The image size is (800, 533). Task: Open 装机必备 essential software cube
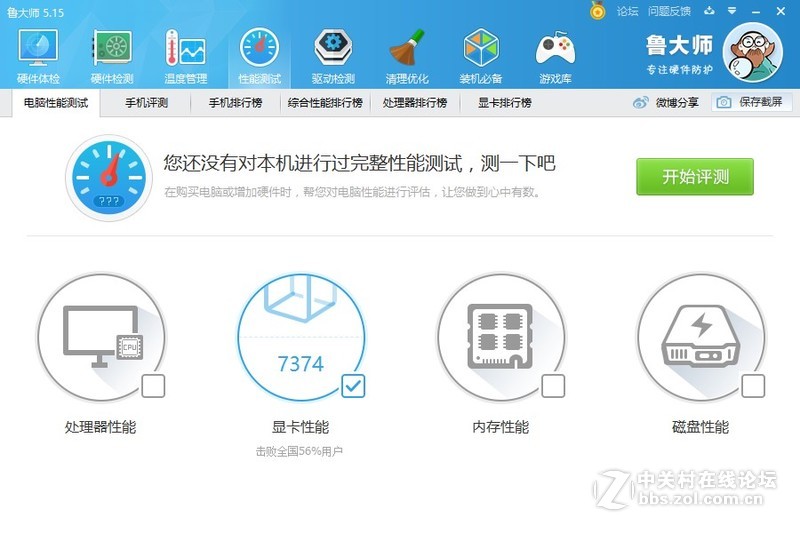[481, 56]
